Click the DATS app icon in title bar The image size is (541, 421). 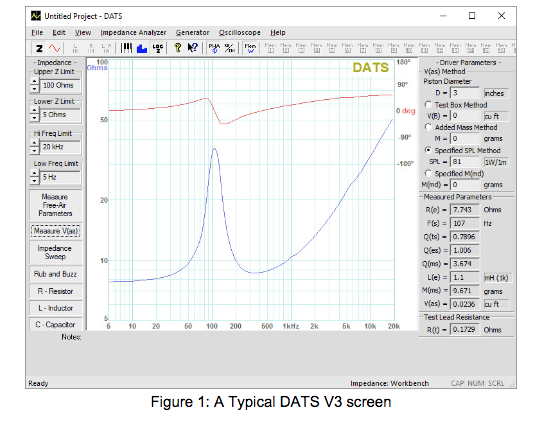[x=36, y=16]
